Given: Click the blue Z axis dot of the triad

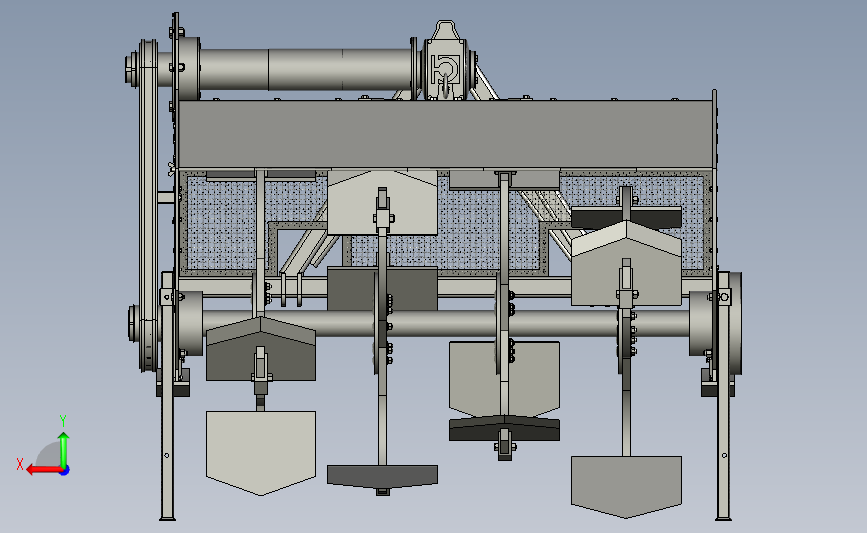Looking at the screenshot, I should [x=65, y=470].
